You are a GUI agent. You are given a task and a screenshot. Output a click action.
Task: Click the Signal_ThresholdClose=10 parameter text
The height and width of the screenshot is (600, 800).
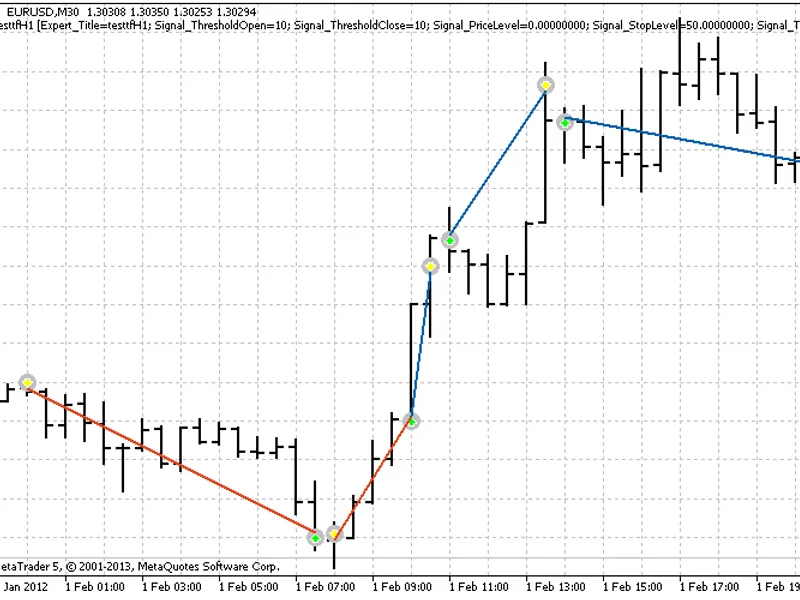tap(362, 25)
